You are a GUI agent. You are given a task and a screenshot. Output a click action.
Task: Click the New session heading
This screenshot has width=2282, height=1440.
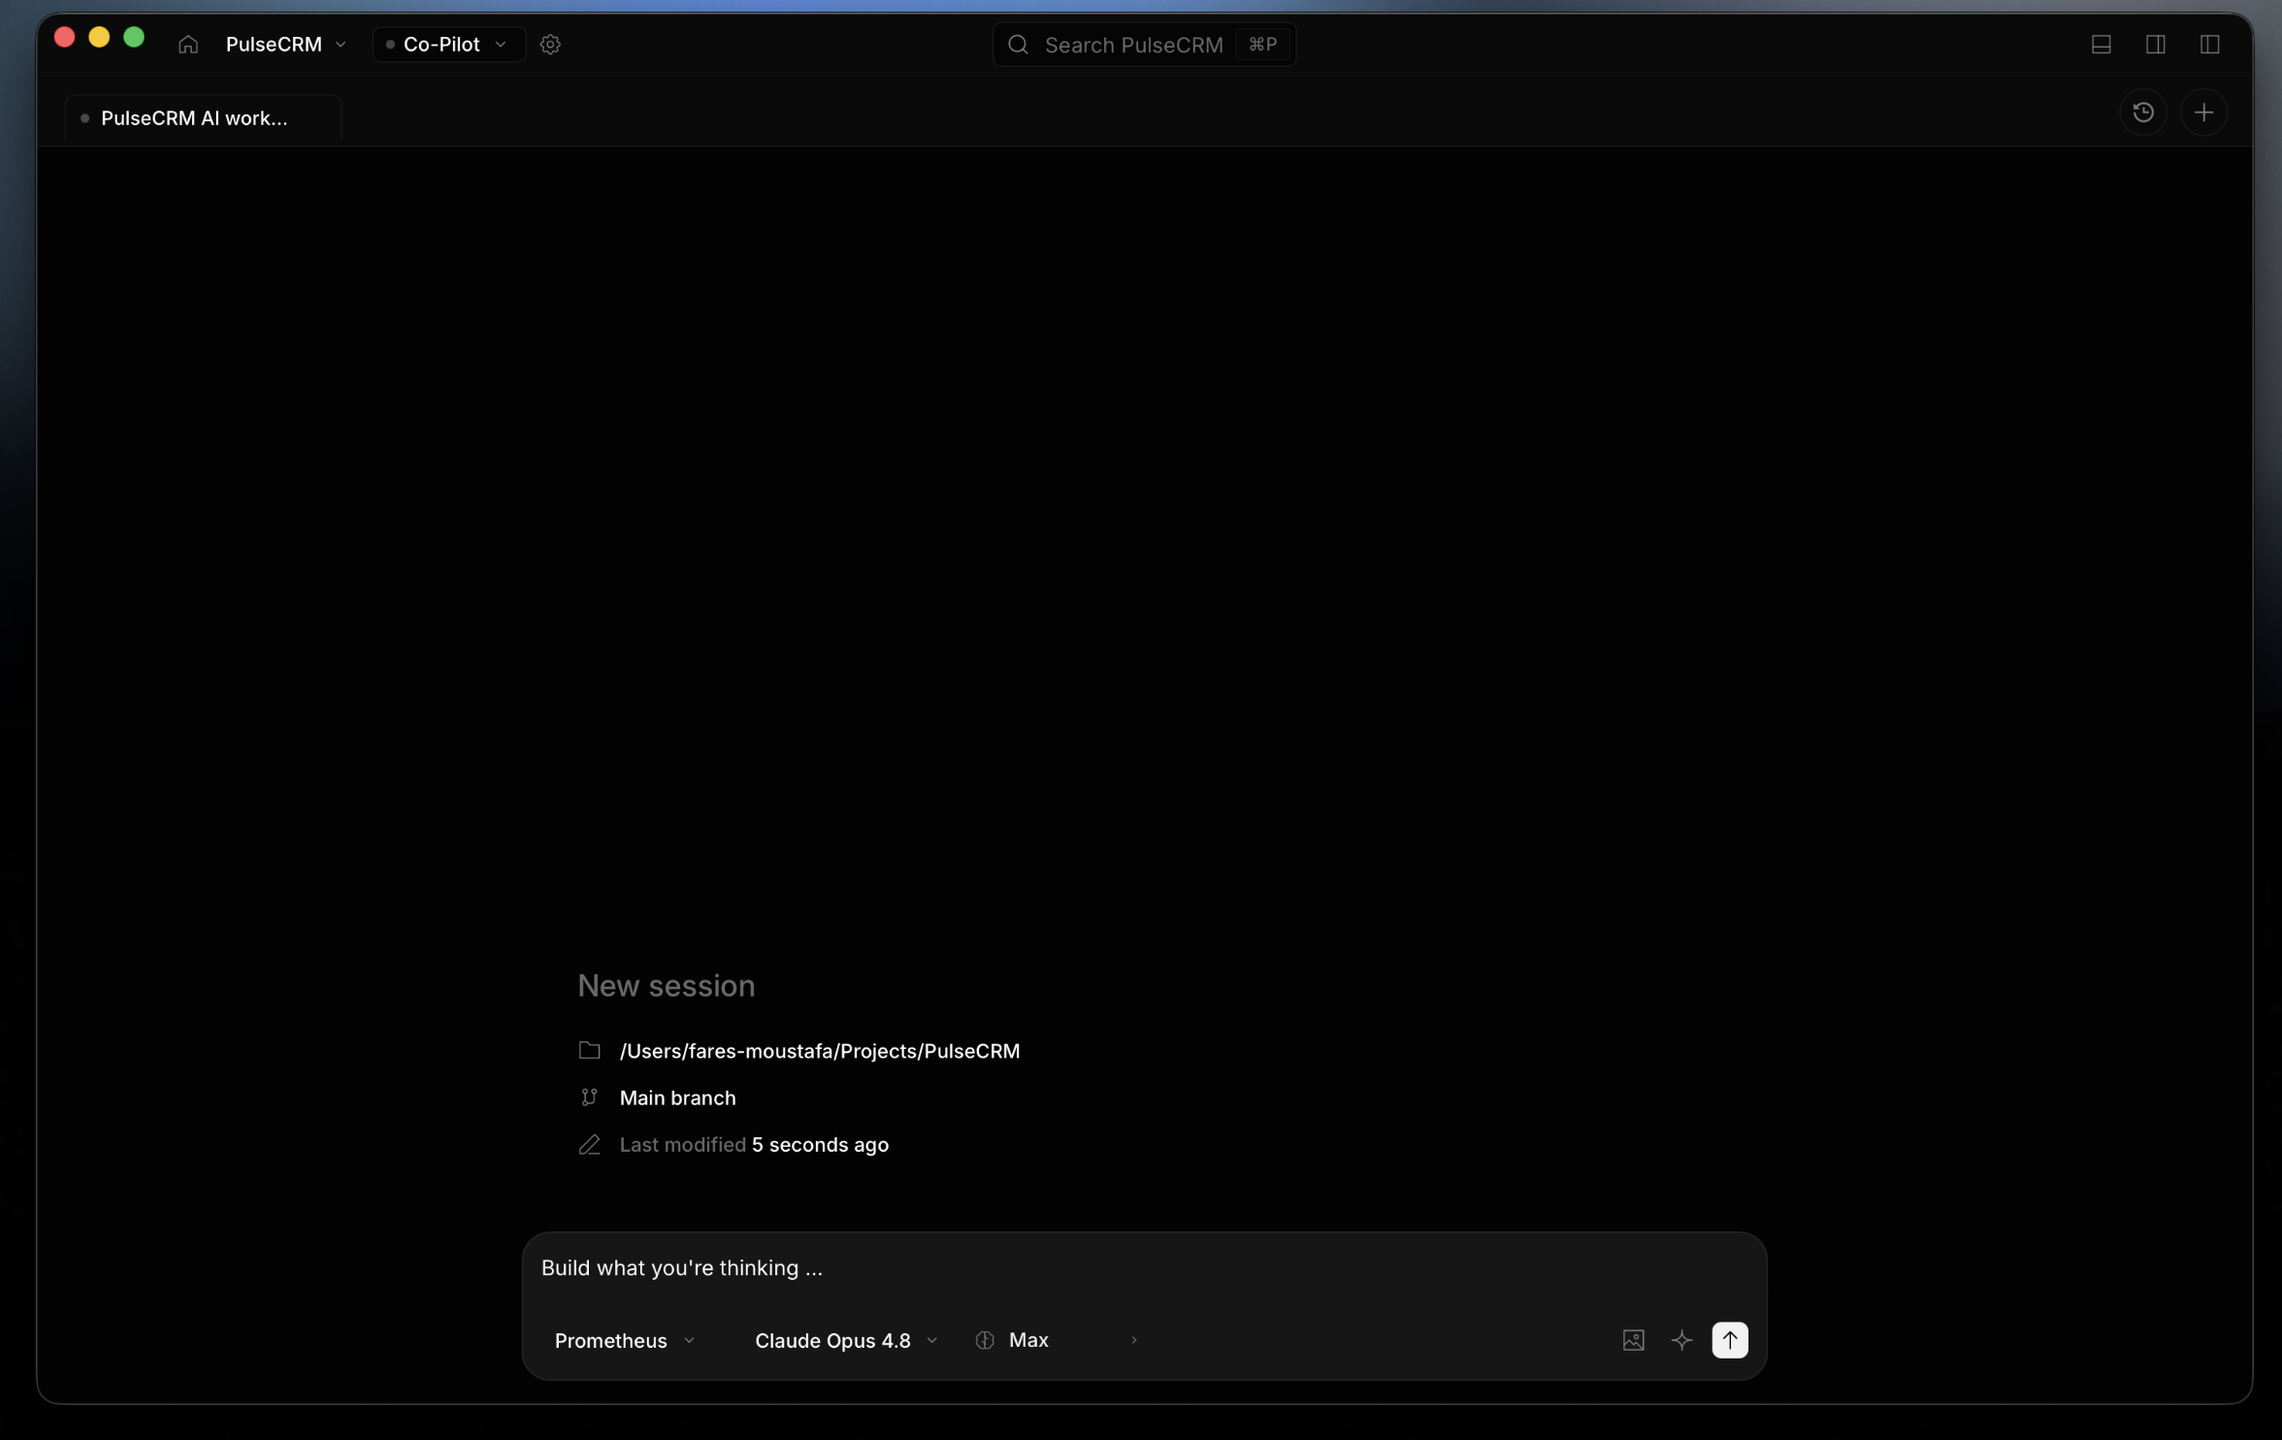[x=666, y=986]
